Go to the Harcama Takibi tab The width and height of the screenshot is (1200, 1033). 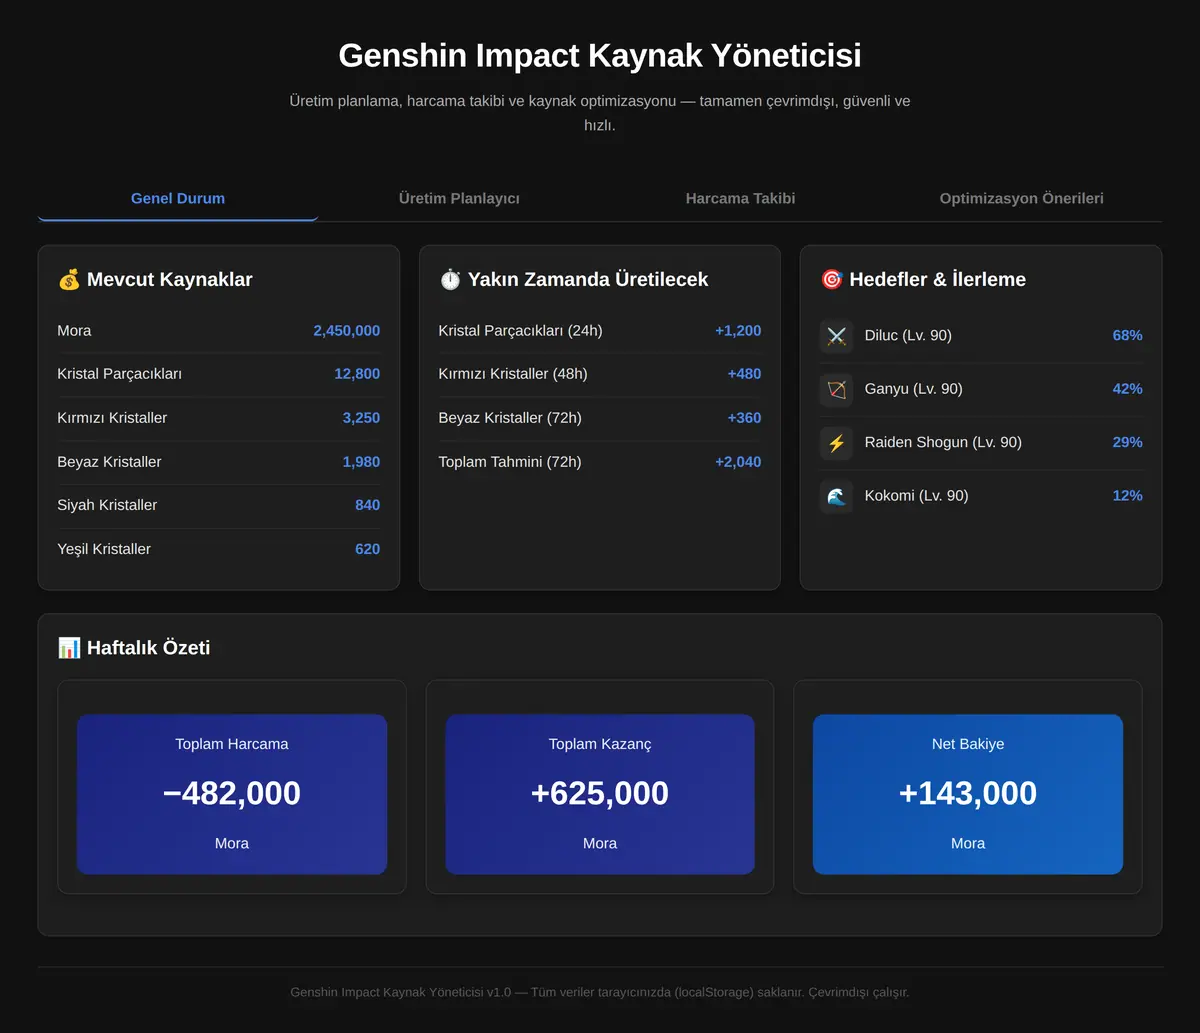(x=740, y=198)
